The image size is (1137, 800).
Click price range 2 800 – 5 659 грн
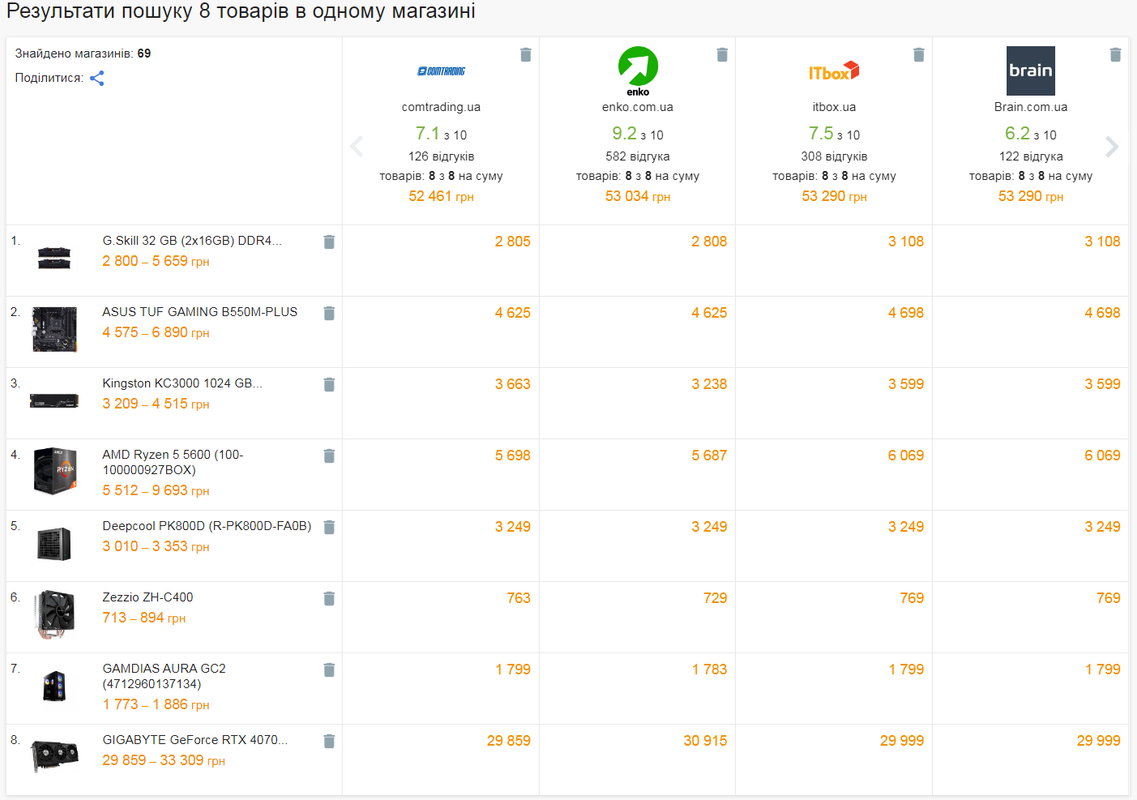pyautogui.click(x=156, y=261)
